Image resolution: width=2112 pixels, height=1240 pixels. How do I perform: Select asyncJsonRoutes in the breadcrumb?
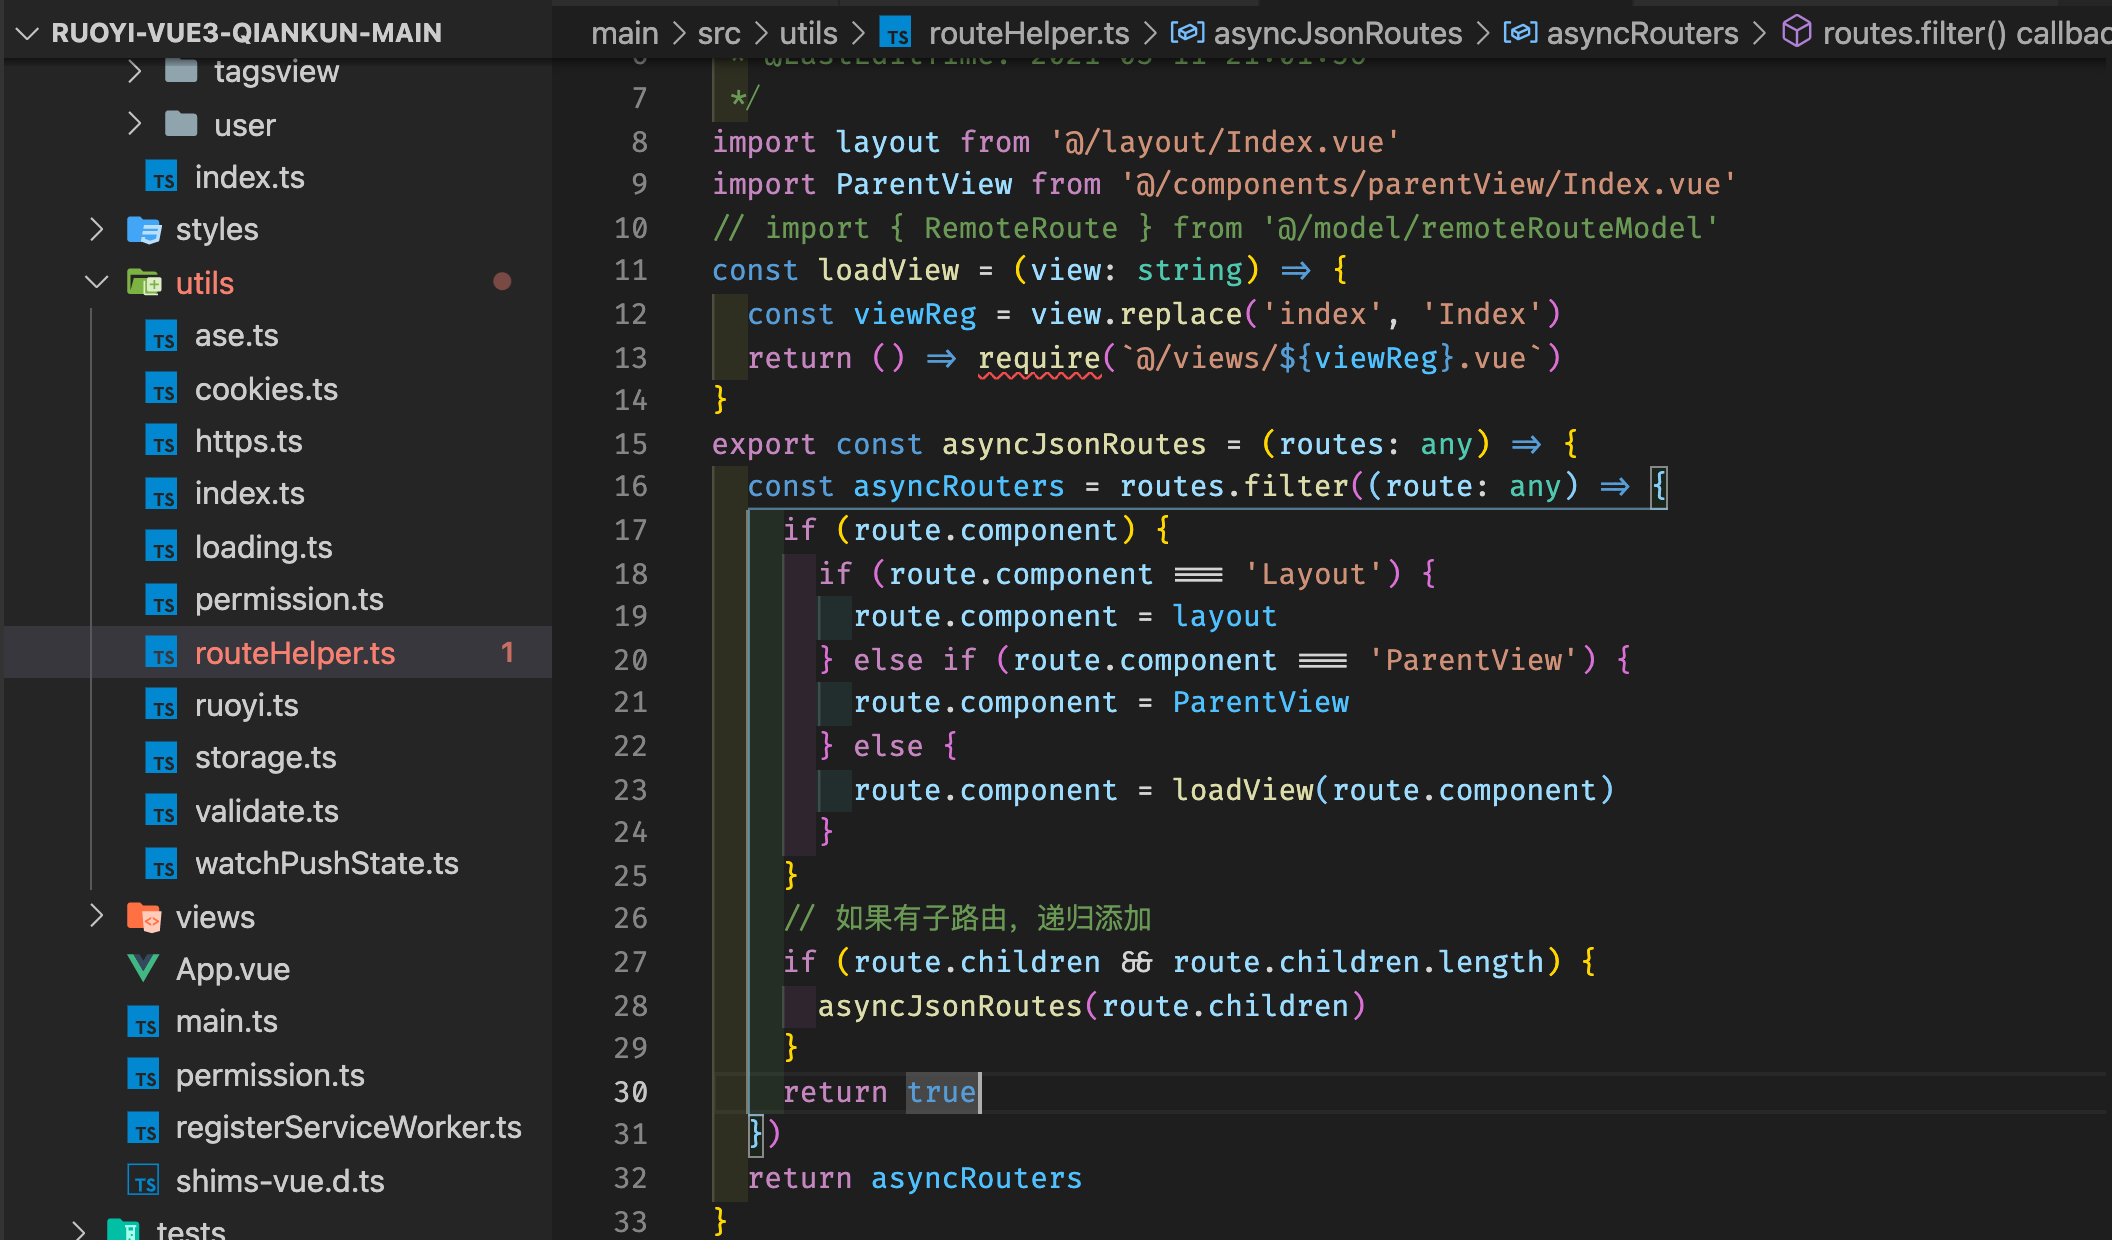(x=1337, y=33)
